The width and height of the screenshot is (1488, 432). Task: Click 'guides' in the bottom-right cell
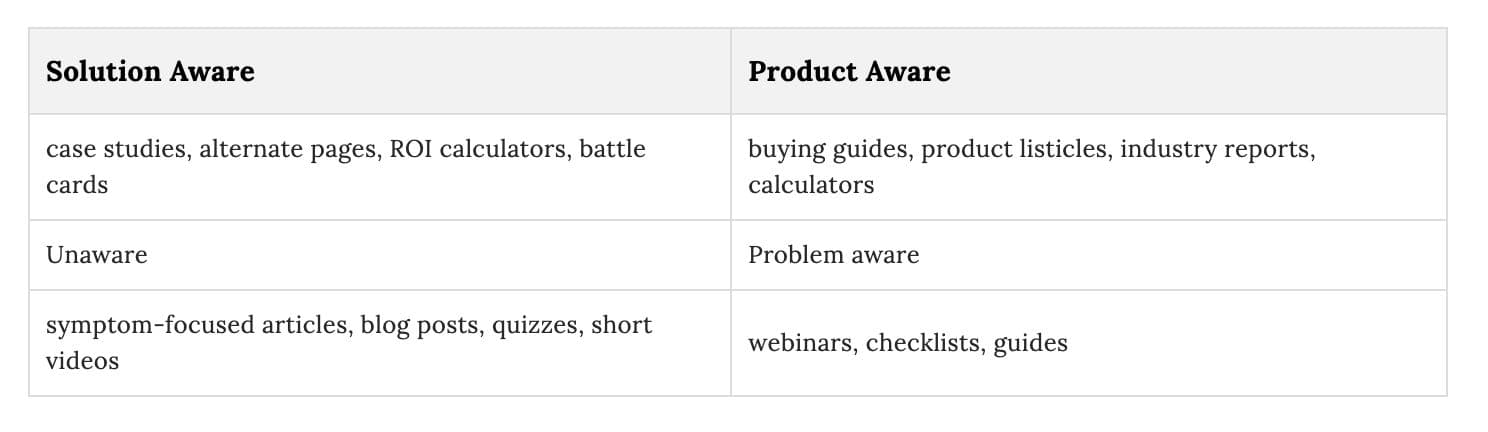click(x=1030, y=344)
